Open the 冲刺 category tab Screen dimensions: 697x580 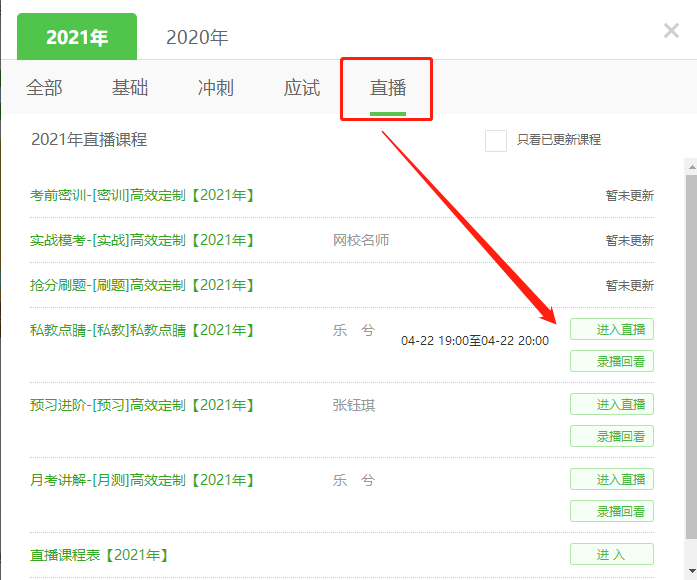click(x=216, y=88)
